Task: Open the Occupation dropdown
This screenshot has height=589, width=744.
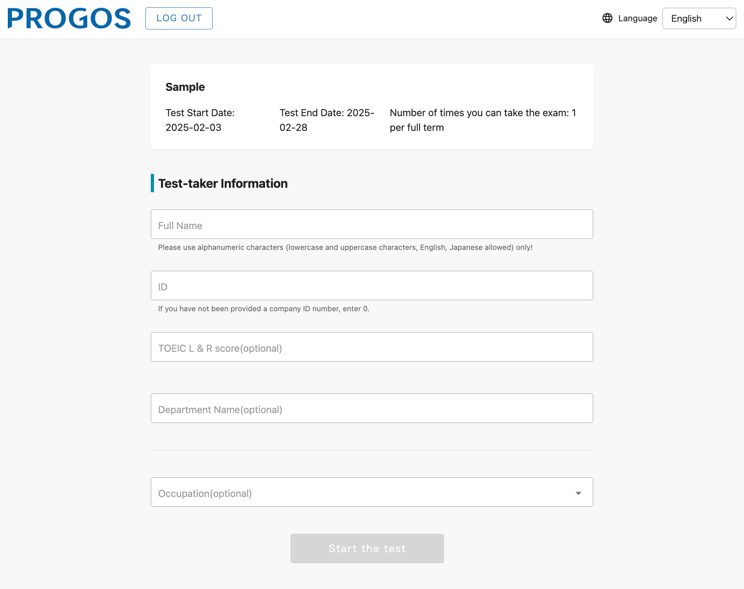Action: (x=372, y=492)
